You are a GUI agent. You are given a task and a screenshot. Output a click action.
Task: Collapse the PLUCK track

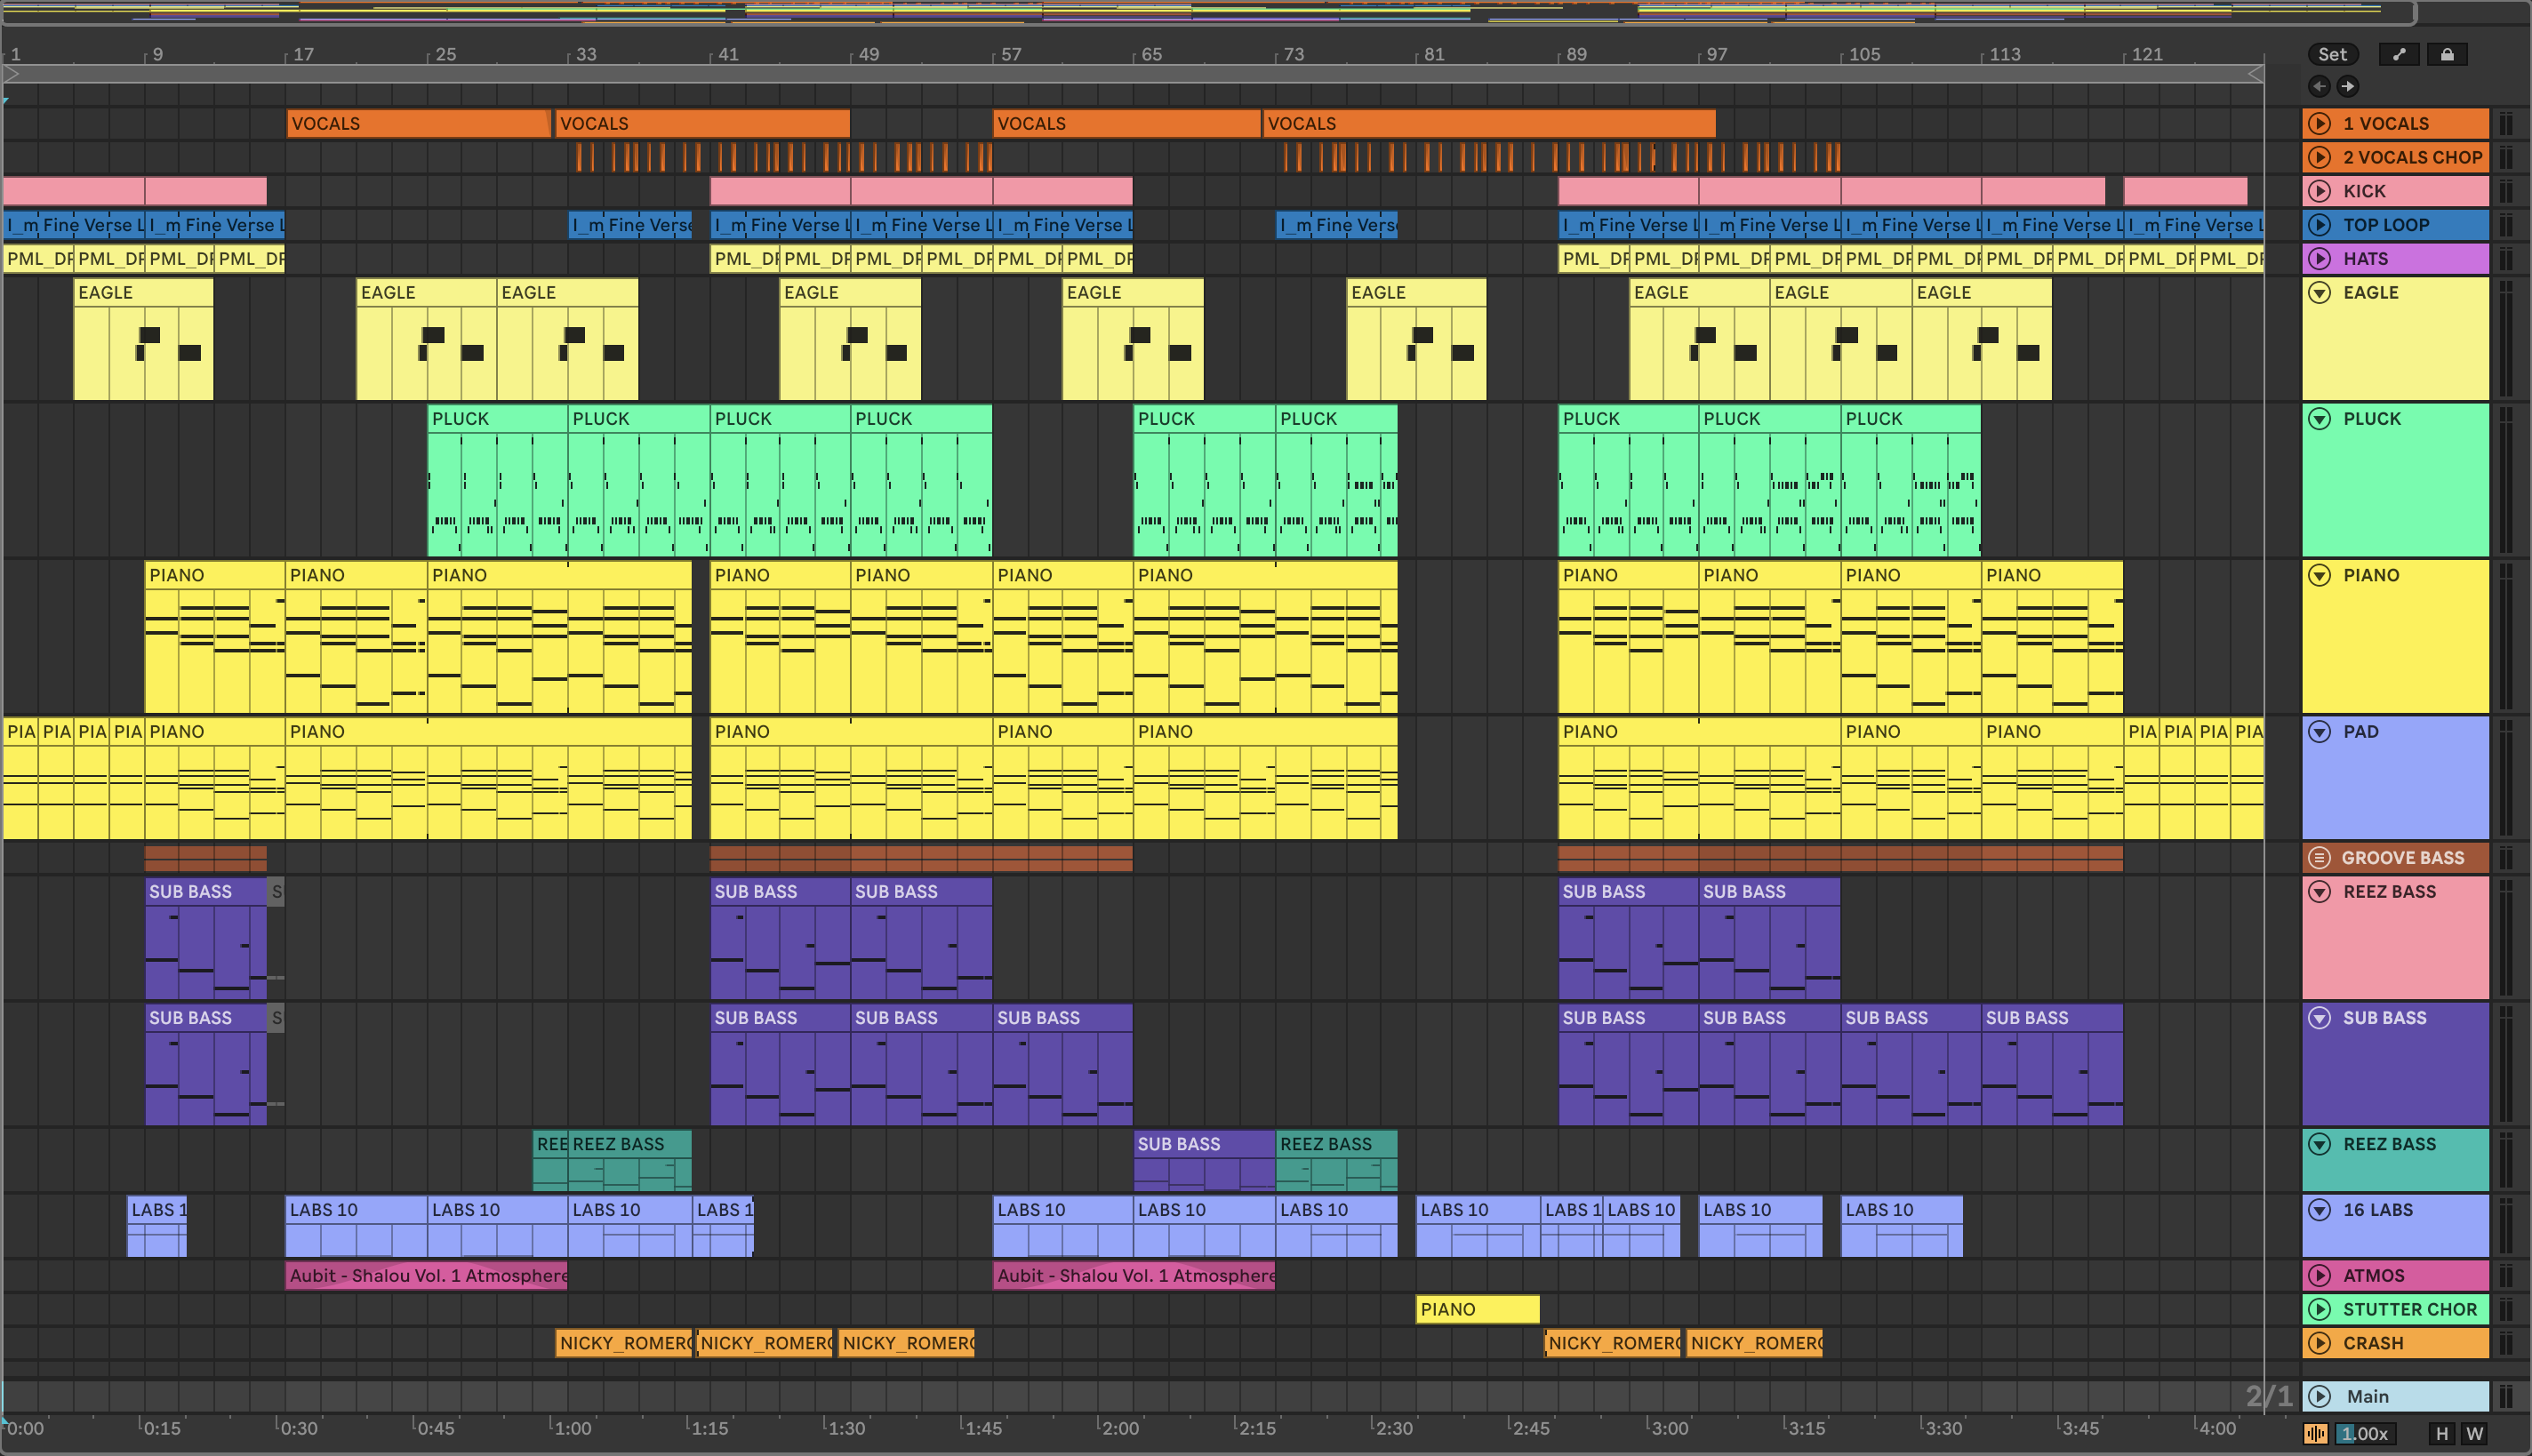[x=2320, y=419]
